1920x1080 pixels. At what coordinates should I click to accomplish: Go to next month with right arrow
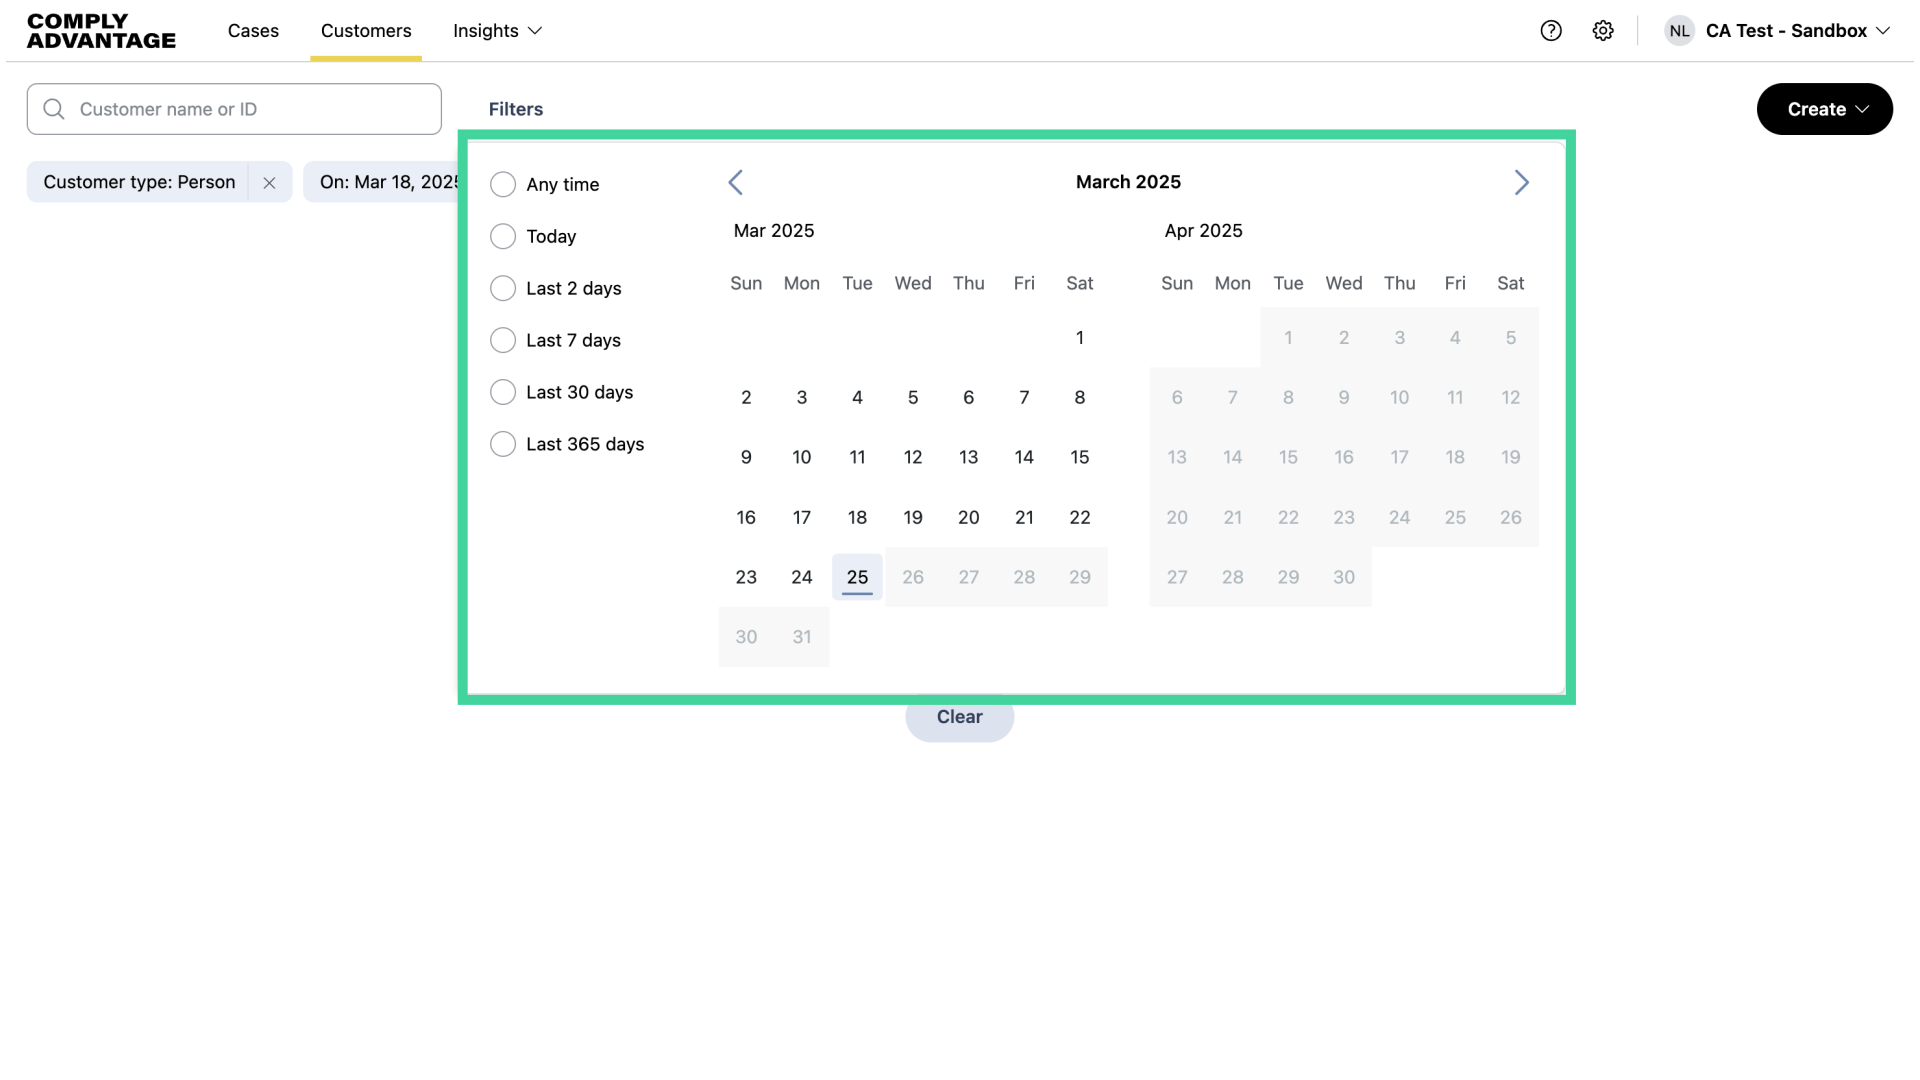[x=1521, y=182]
